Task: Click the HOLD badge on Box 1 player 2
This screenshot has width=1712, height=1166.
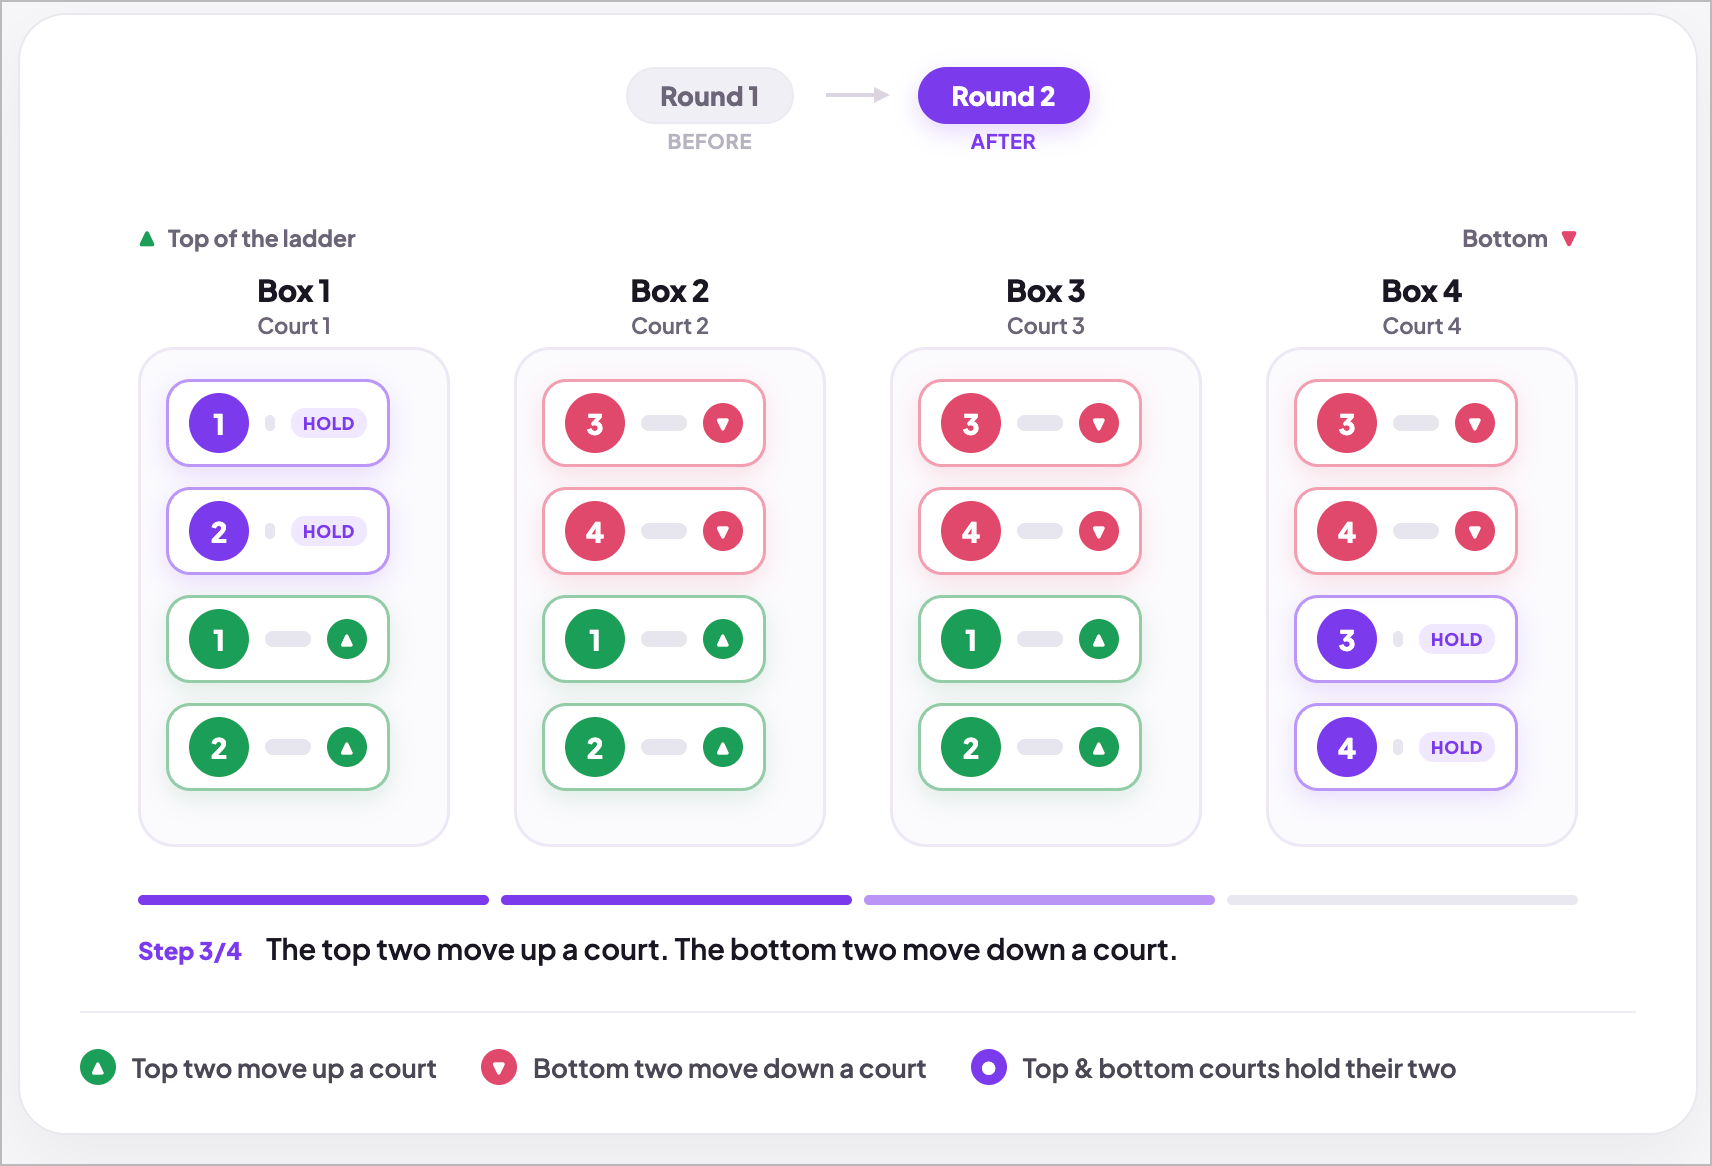Action: pos(328,531)
